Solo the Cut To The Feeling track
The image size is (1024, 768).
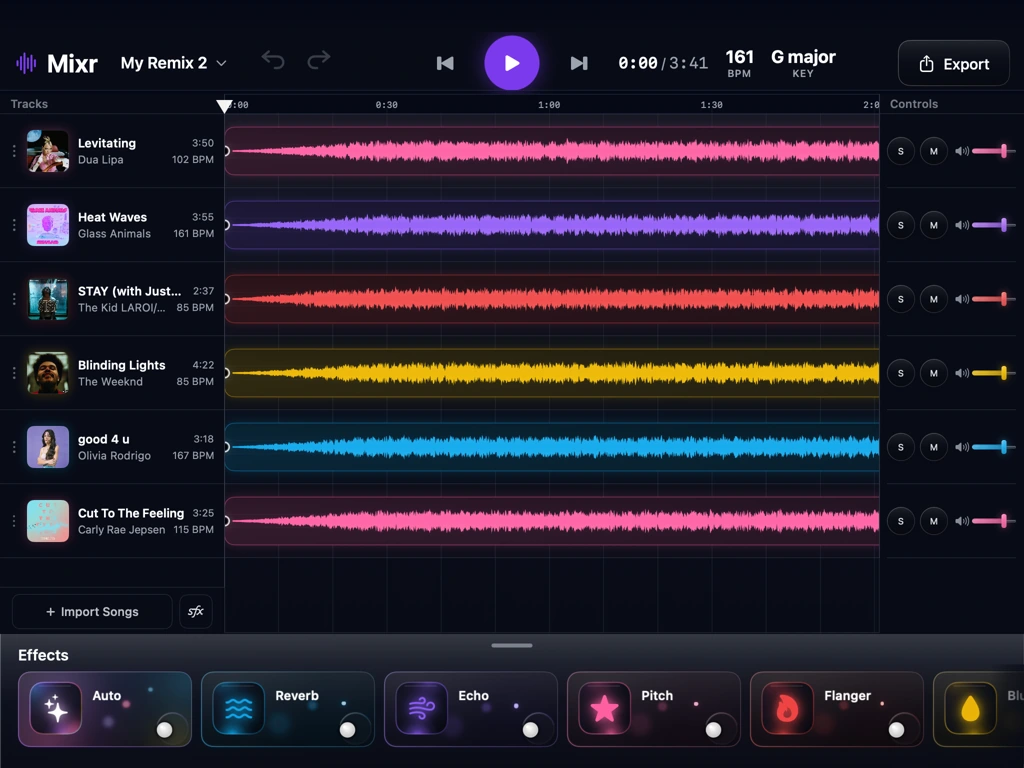[901, 521]
